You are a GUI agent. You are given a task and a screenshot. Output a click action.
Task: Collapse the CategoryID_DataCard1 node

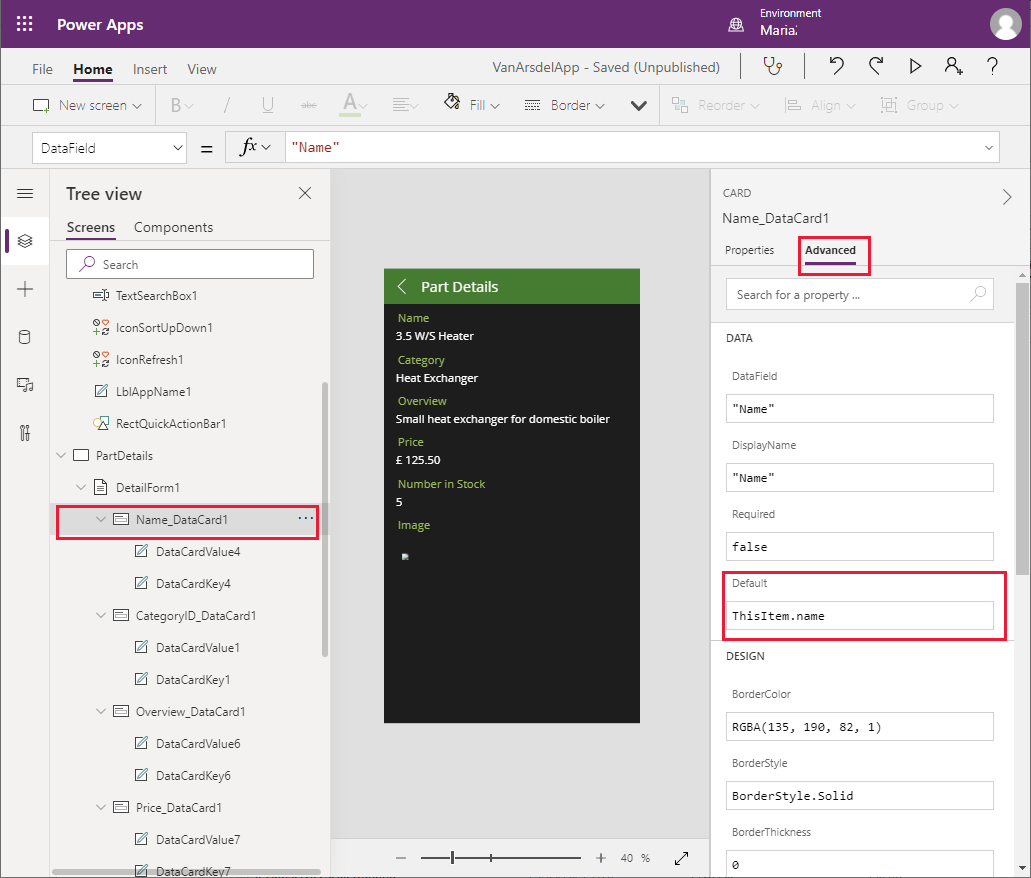point(101,615)
